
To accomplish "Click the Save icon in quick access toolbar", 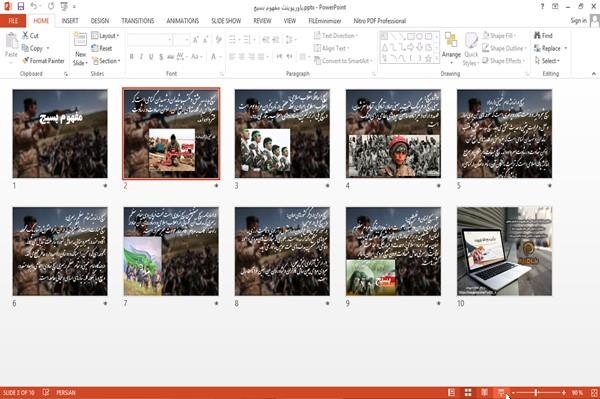I will [x=21, y=6].
